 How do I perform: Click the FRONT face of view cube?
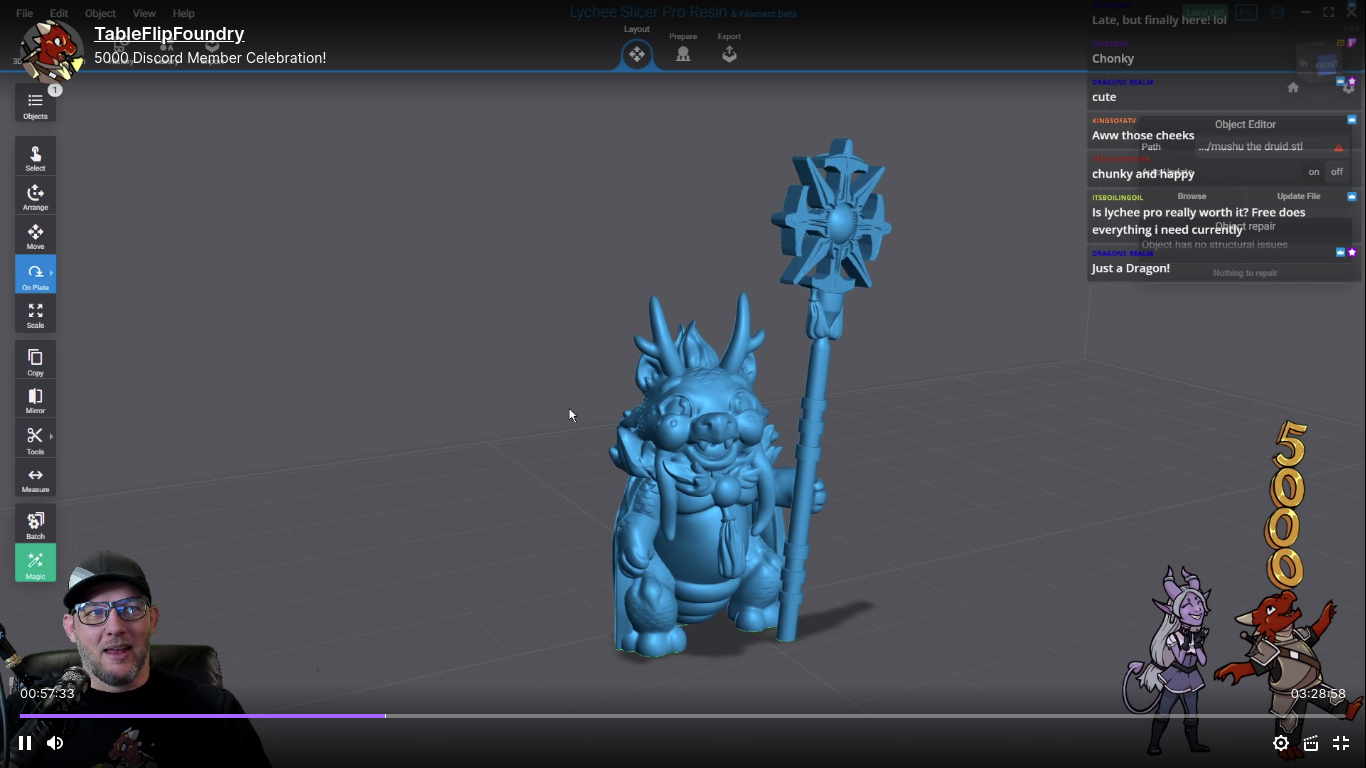[1325, 64]
